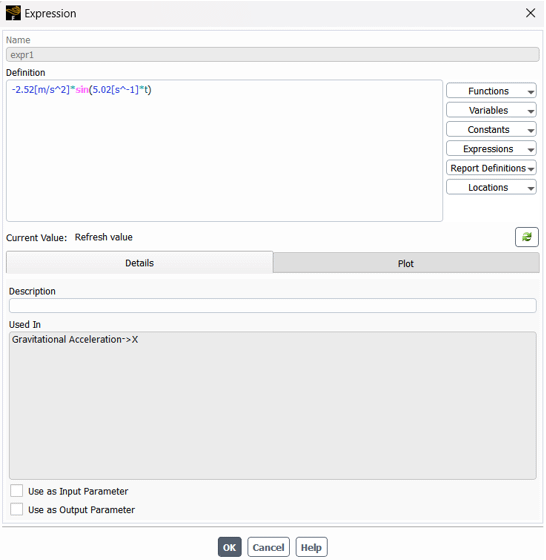Click the Fluent application icon in title bar

[x=13, y=13]
